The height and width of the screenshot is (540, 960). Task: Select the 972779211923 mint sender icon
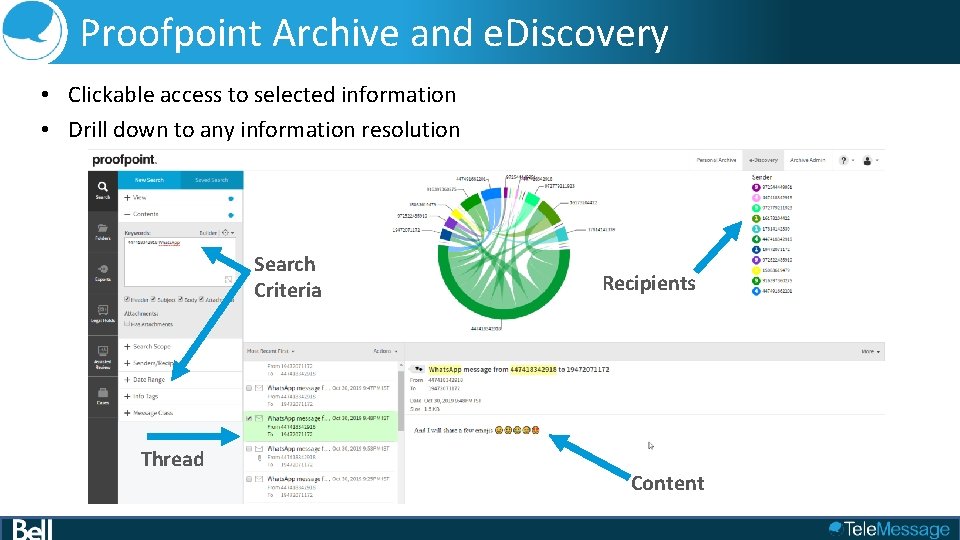pyautogui.click(x=756, y=208)
